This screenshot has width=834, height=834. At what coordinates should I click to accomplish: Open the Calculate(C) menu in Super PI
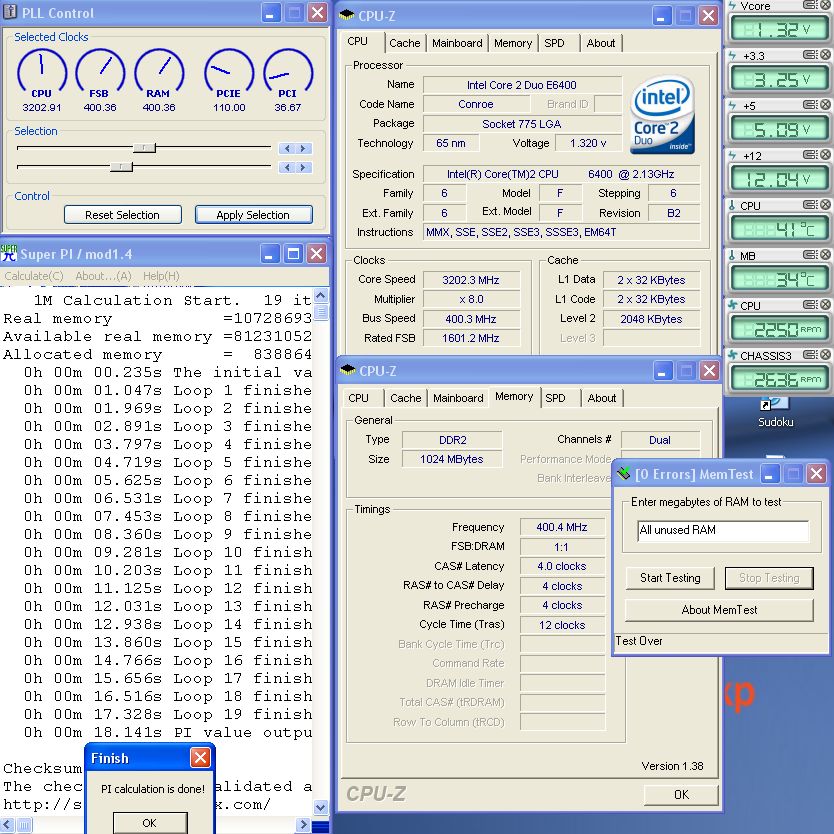coord(34,276)
